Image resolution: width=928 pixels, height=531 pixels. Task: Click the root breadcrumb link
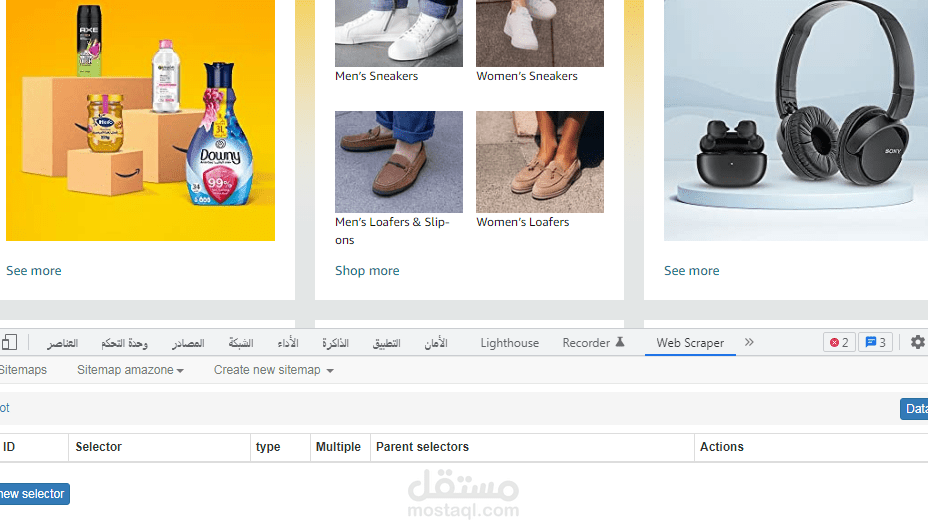(x=5, y=408)
